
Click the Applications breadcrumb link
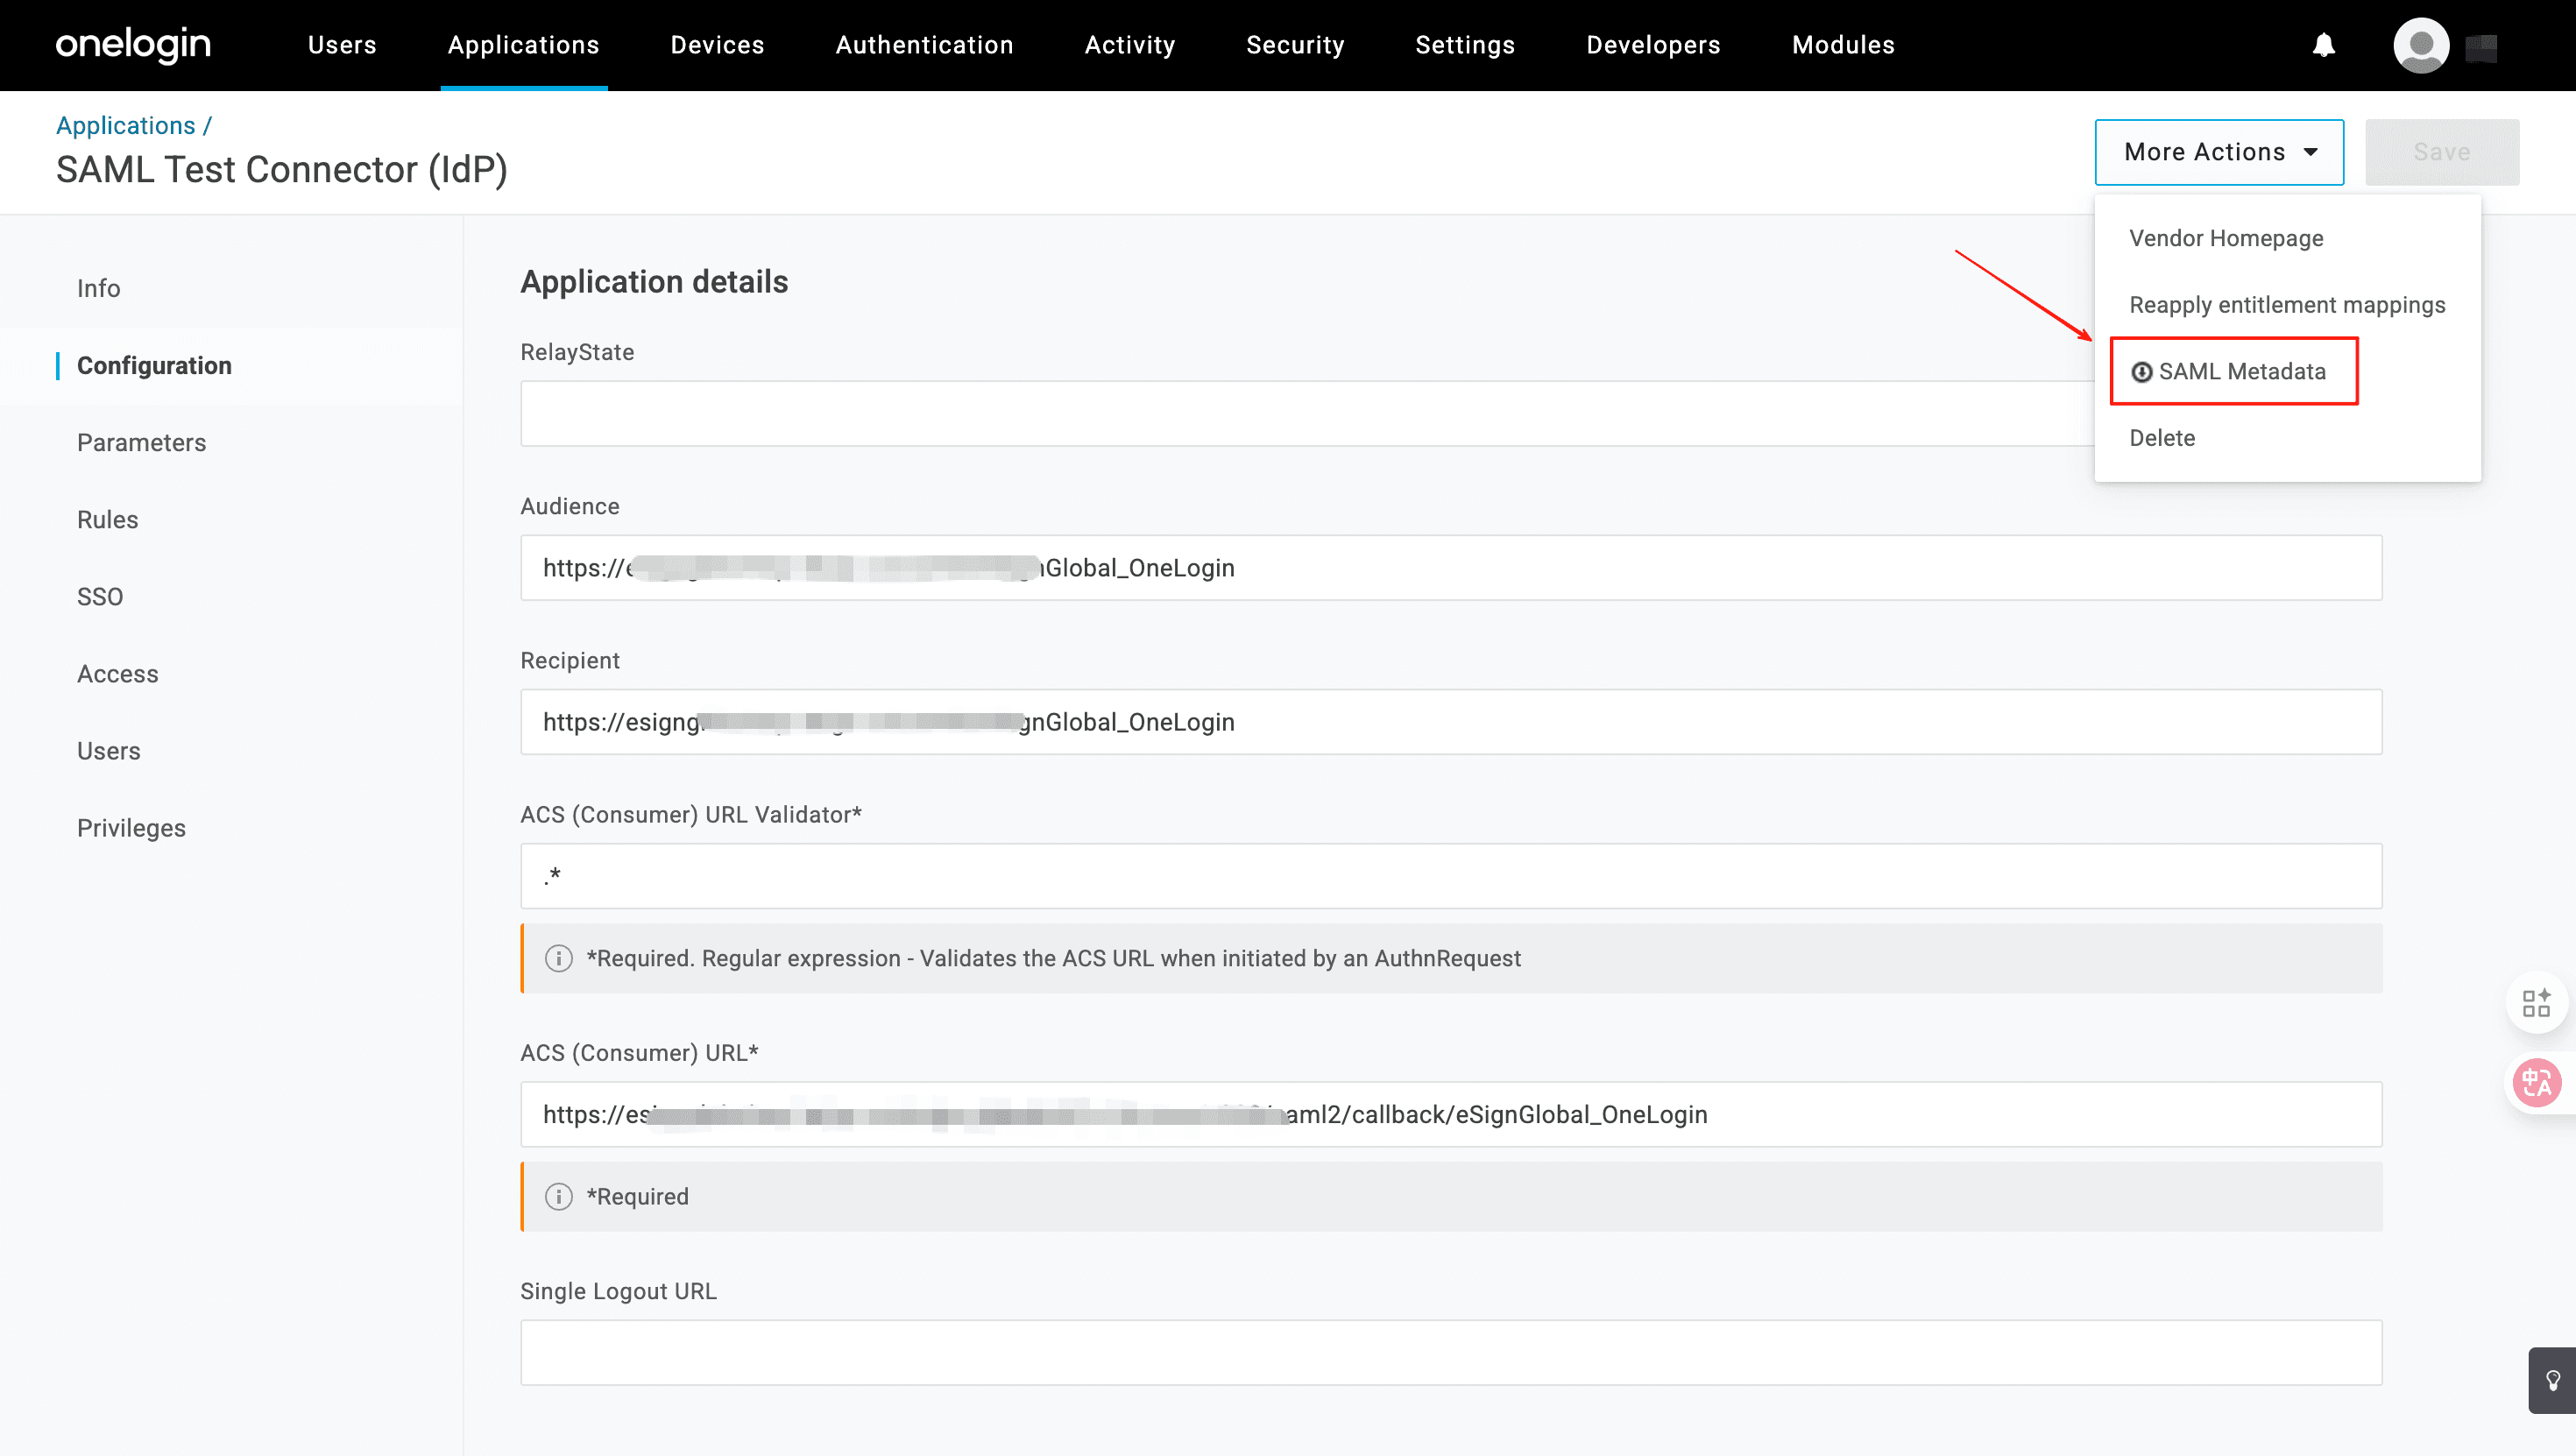tap(125, 125)
